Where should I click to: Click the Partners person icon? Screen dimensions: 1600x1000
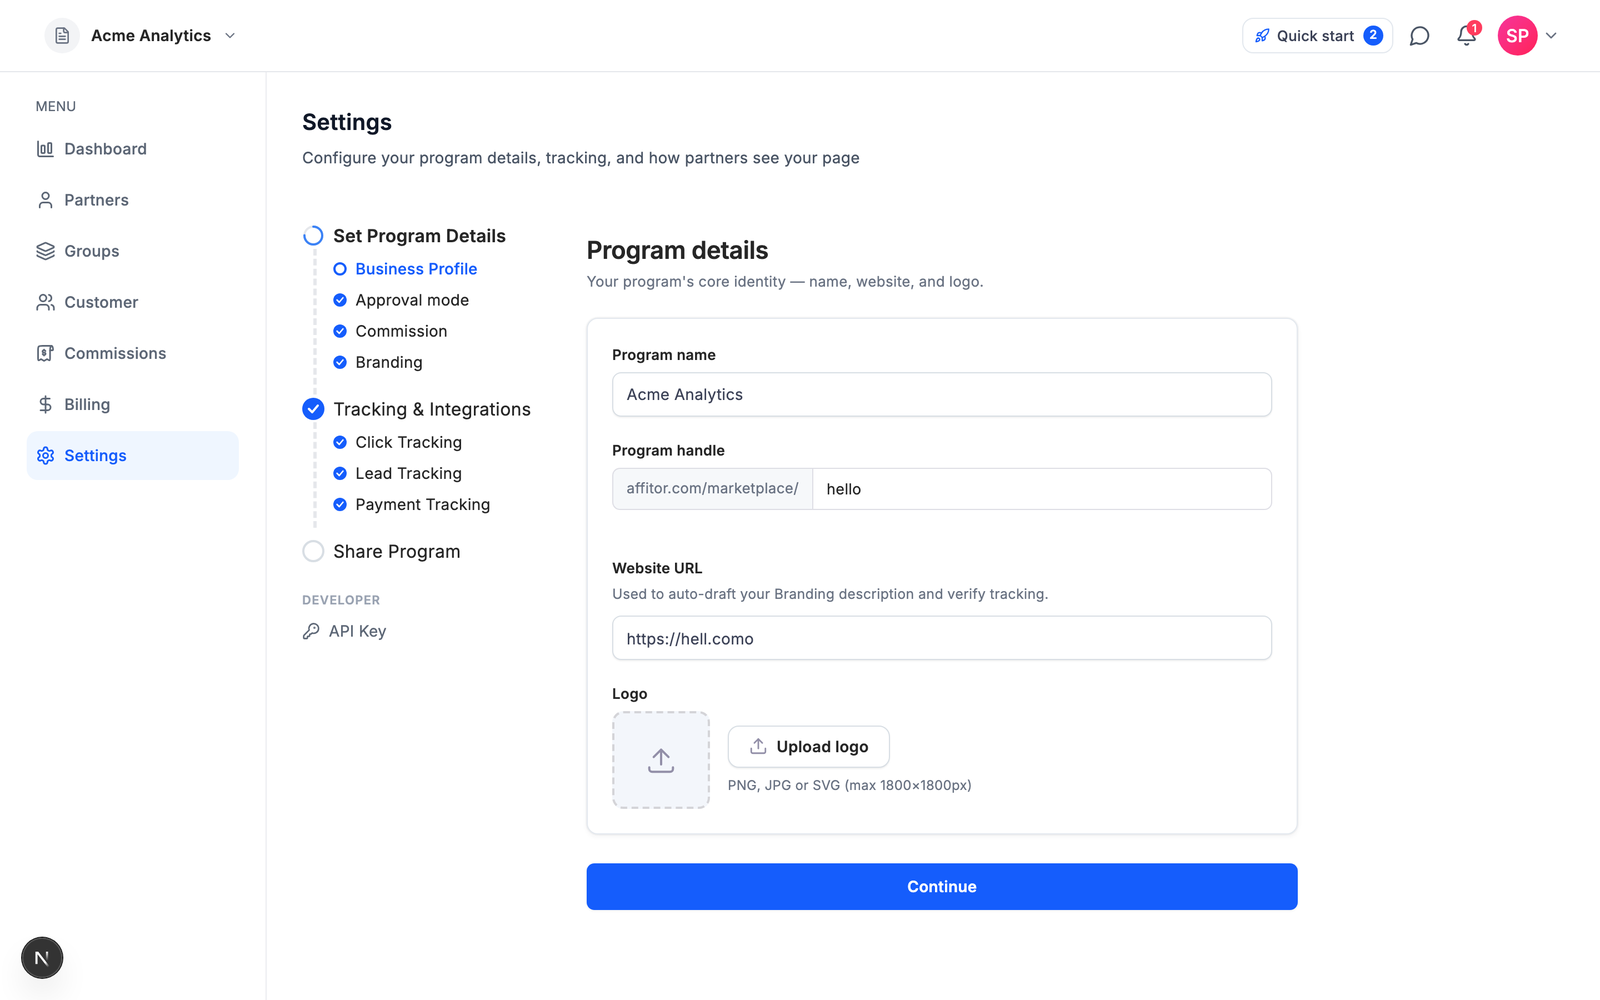coord(45,200)
